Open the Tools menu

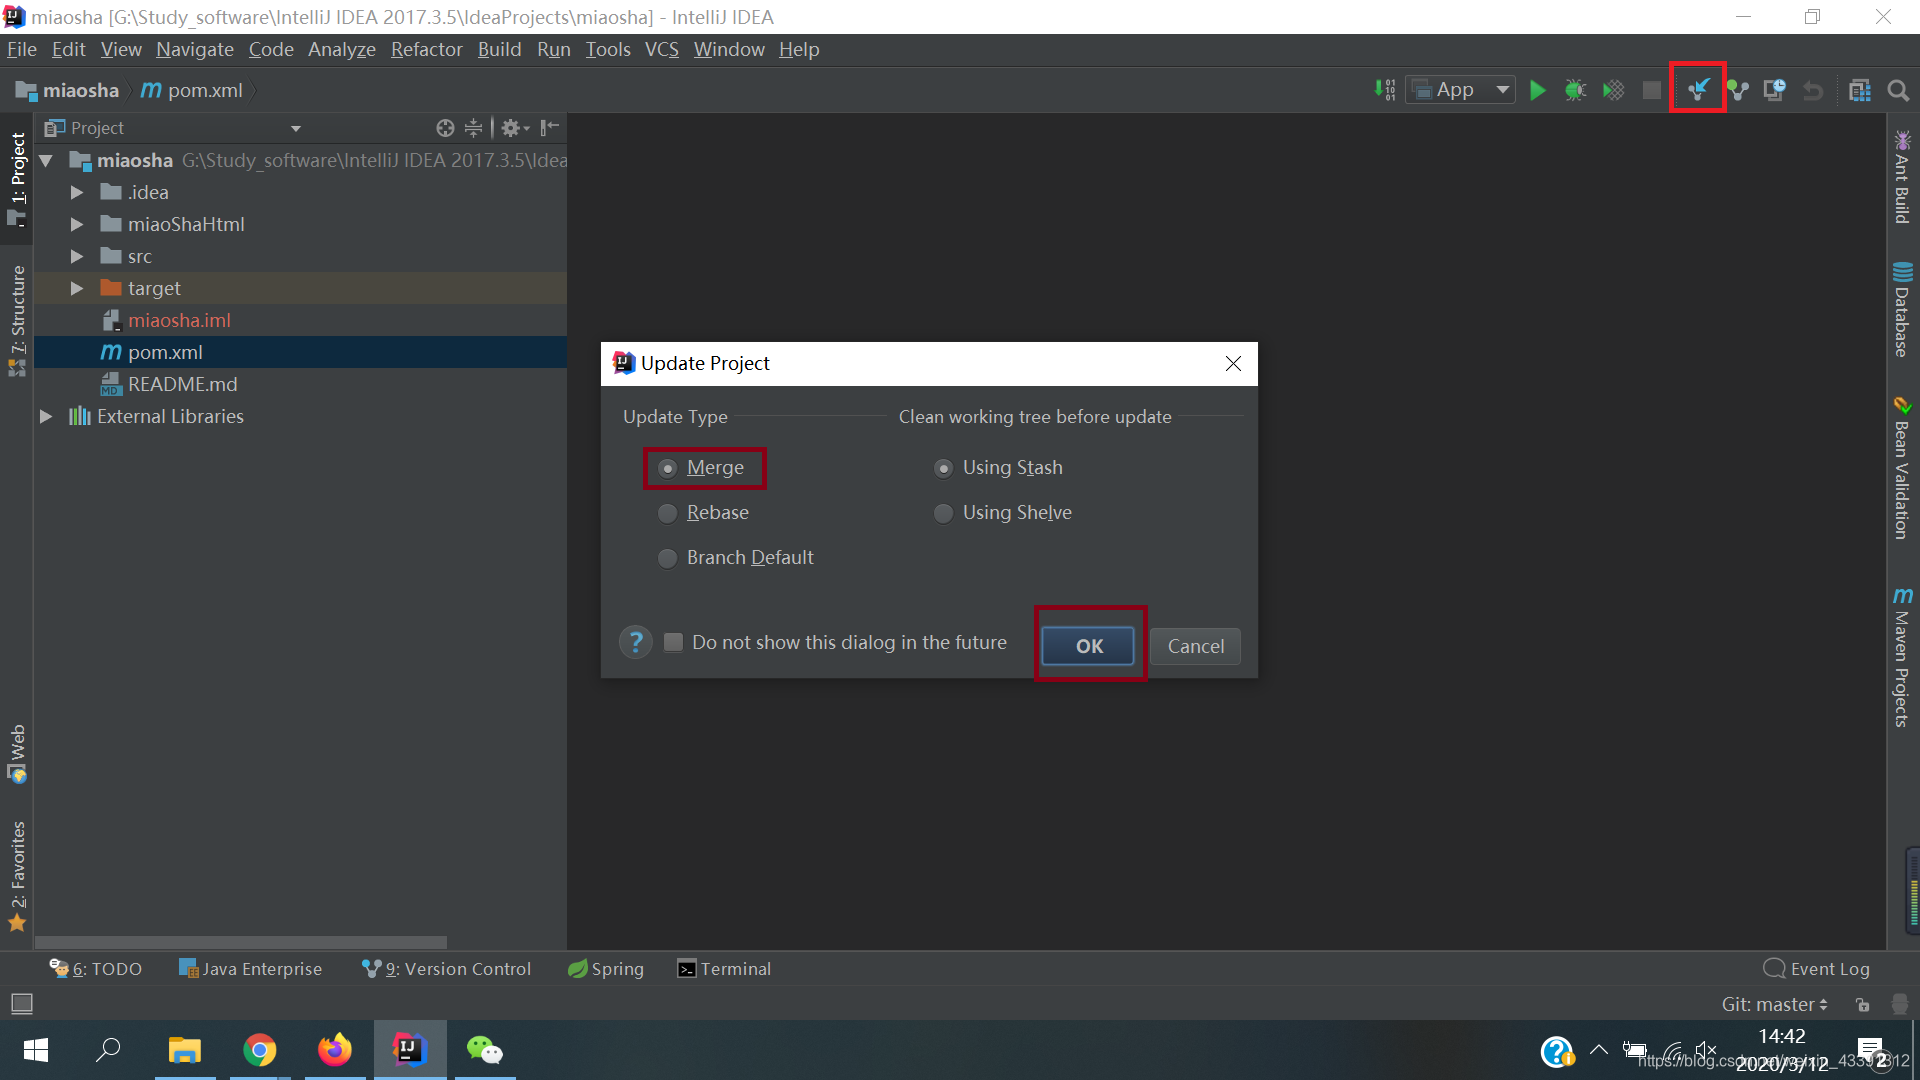(x=608, y=49)
